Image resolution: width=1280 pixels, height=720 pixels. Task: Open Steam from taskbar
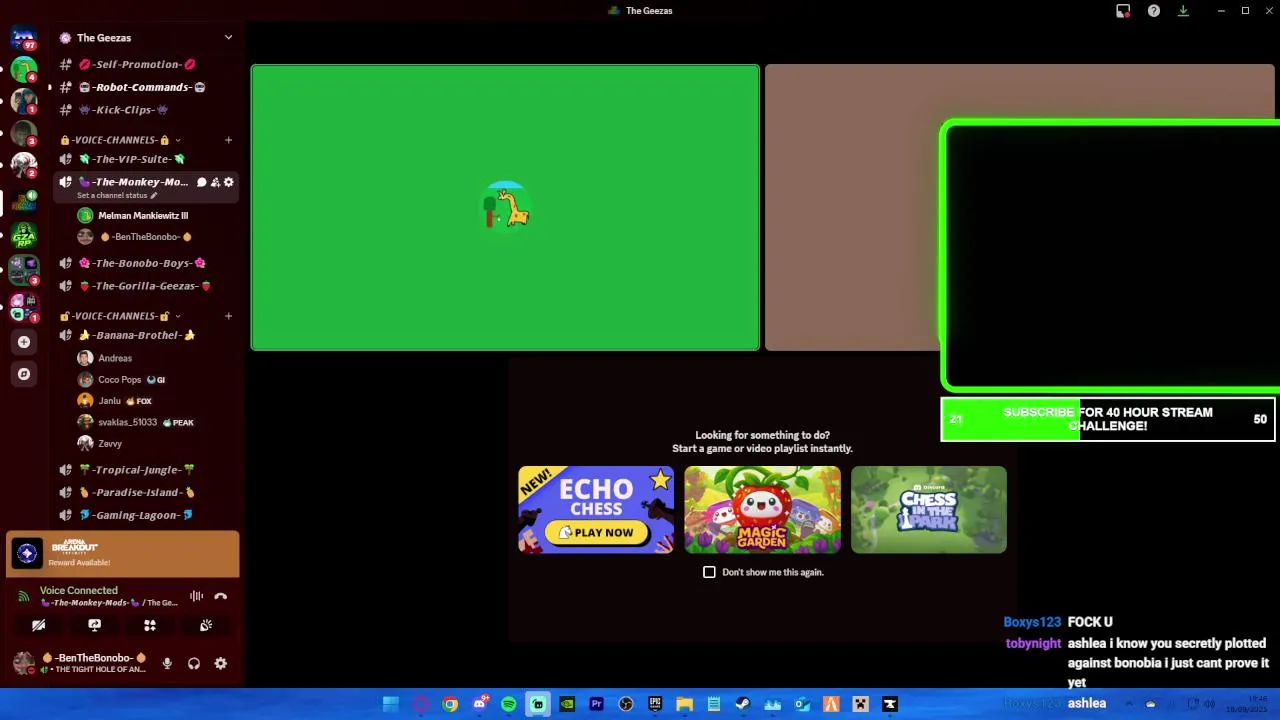pyautogui.click(x=743, y=704)
